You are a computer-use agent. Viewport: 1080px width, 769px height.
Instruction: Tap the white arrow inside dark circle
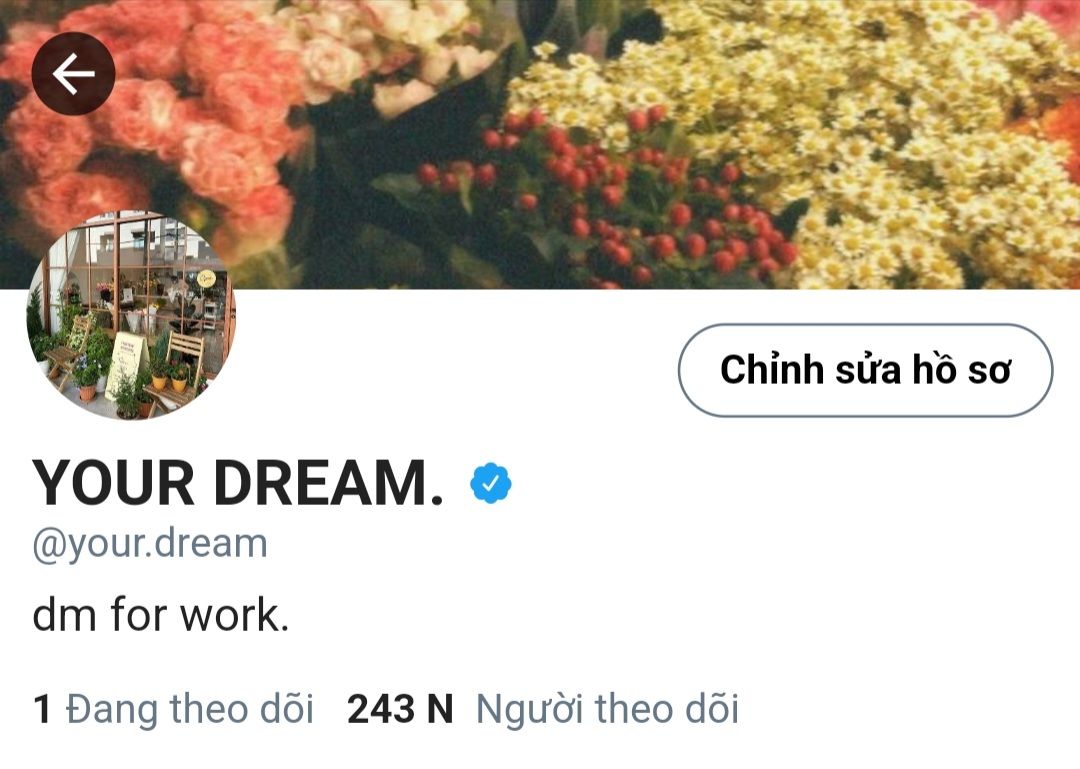pos(73,74)
